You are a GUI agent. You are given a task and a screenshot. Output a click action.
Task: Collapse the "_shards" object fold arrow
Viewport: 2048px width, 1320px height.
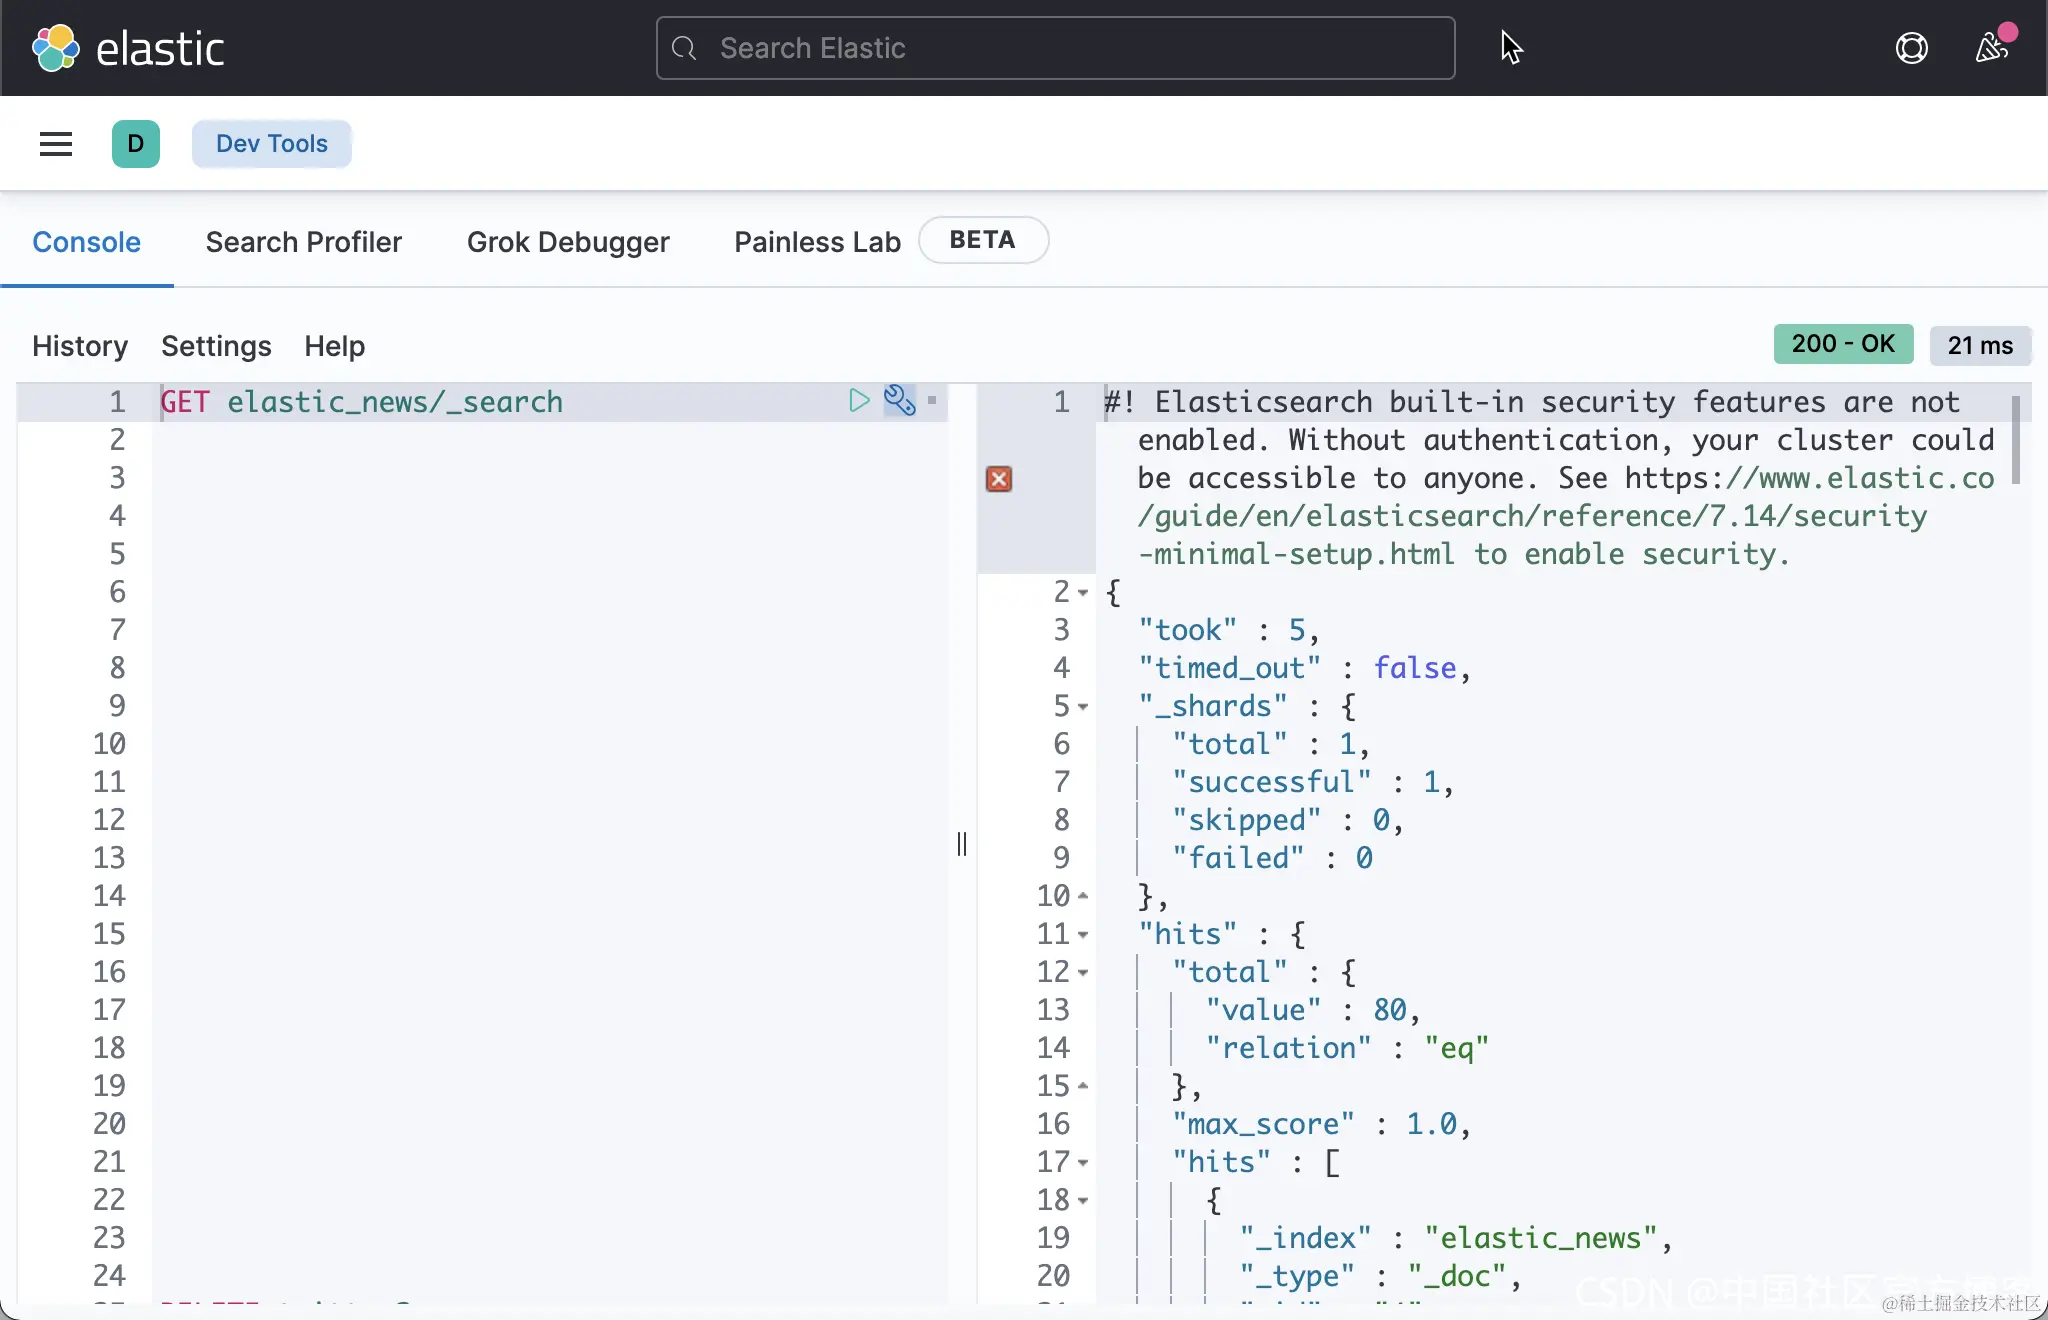(x=1083, y=707)
